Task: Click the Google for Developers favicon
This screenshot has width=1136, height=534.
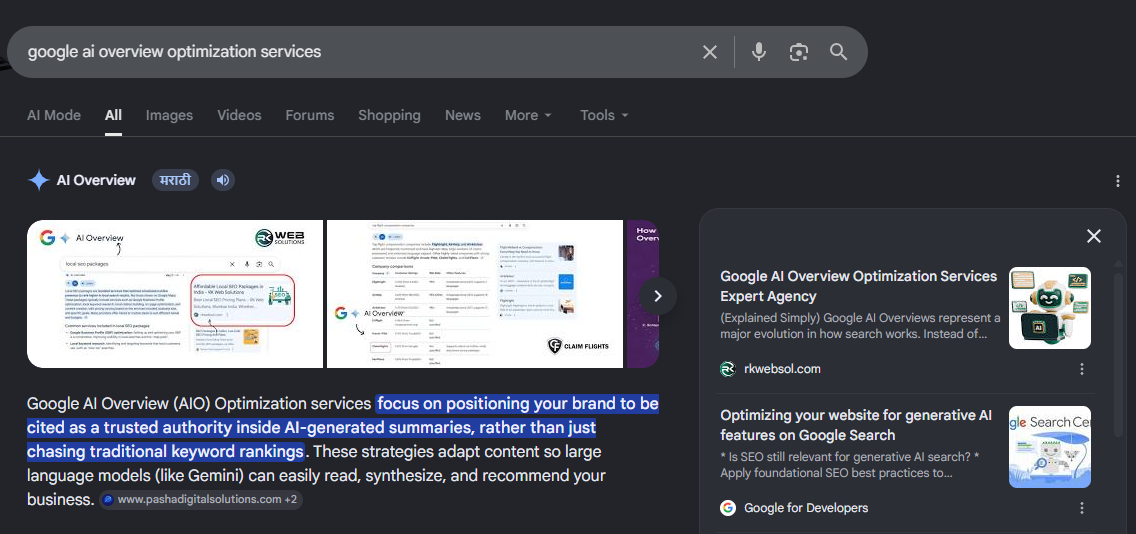Action: 728,508
